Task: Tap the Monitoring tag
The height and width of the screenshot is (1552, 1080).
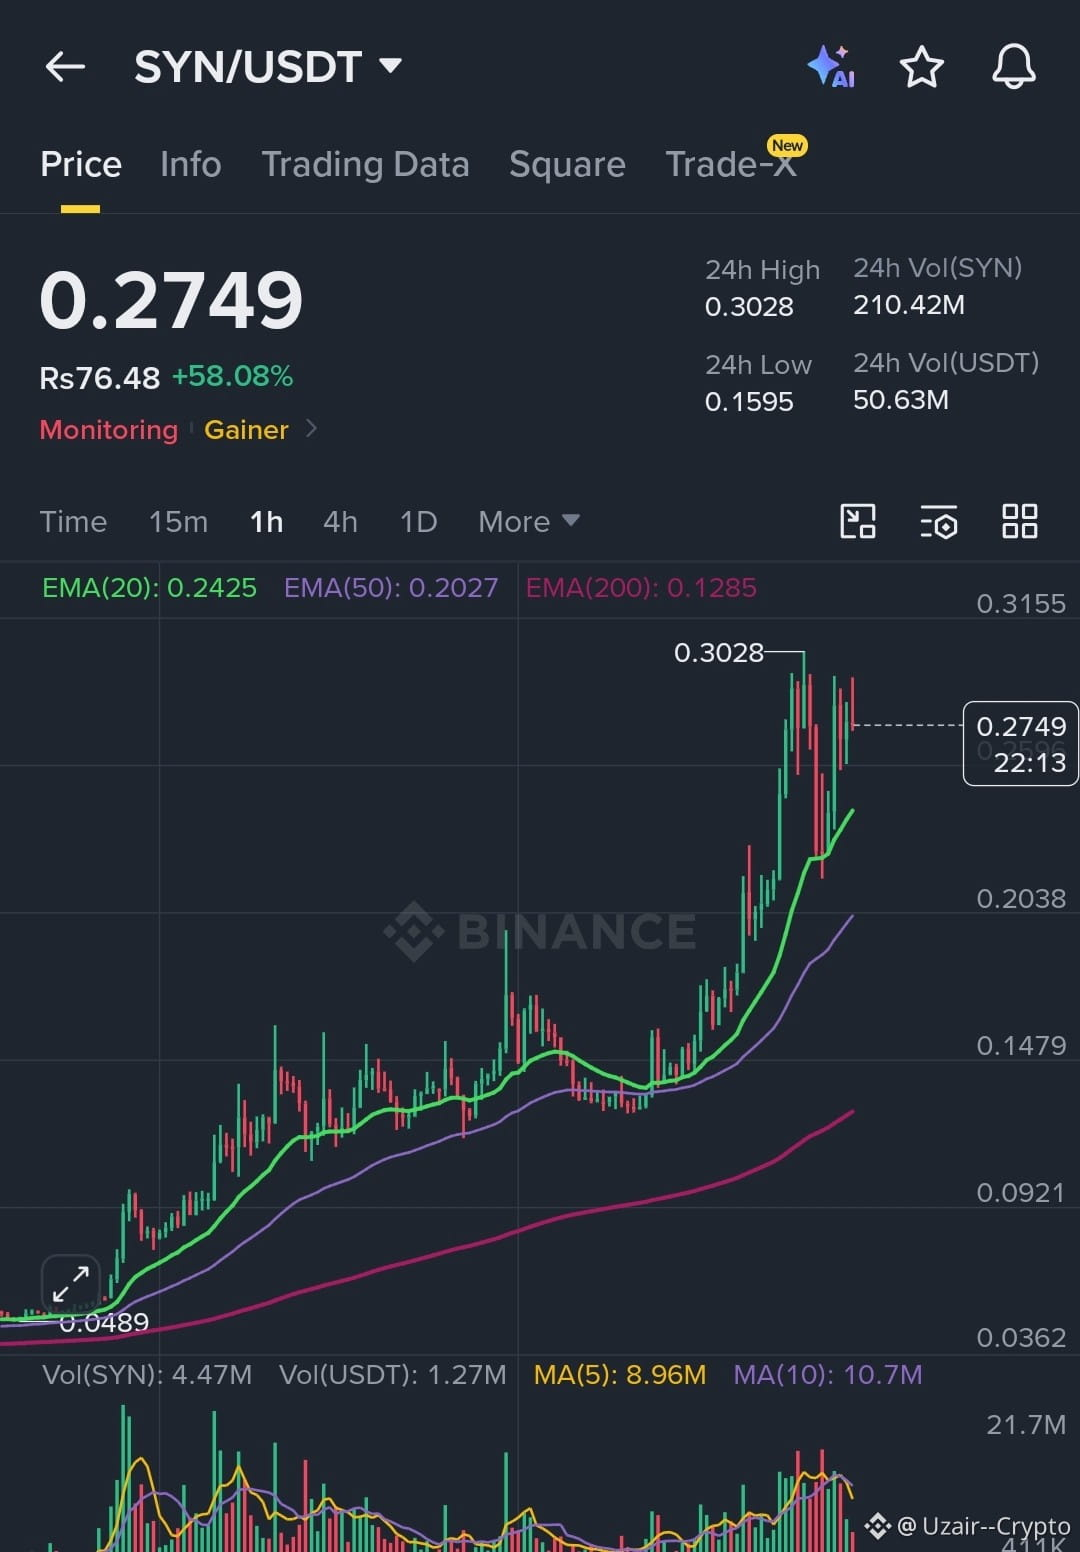Action: [108, 430]
